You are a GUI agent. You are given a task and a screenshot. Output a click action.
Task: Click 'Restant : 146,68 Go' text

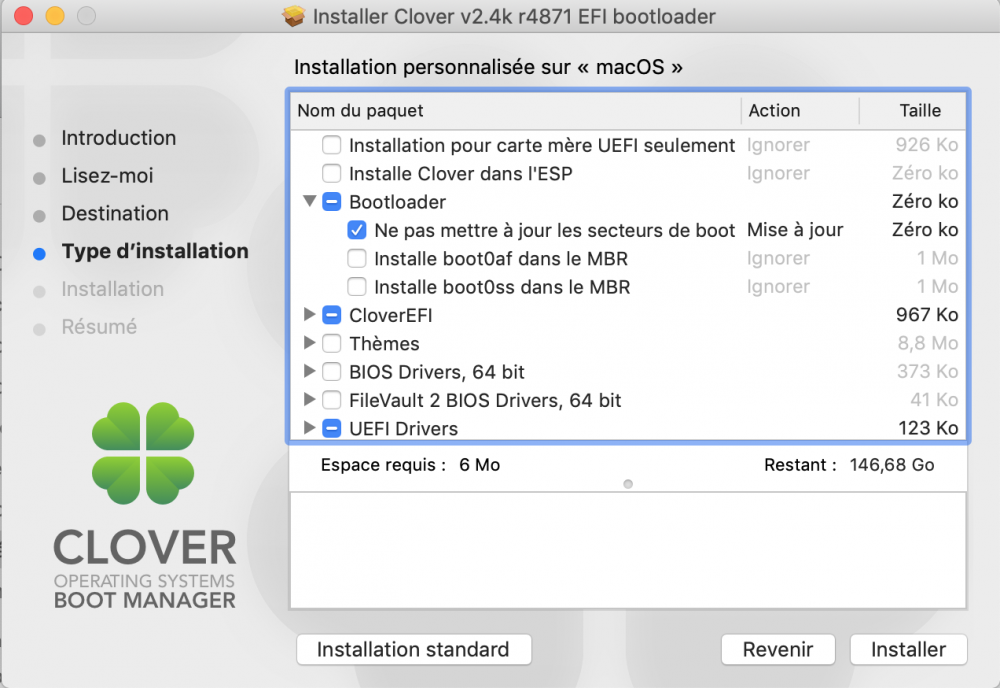coord(849,465)
